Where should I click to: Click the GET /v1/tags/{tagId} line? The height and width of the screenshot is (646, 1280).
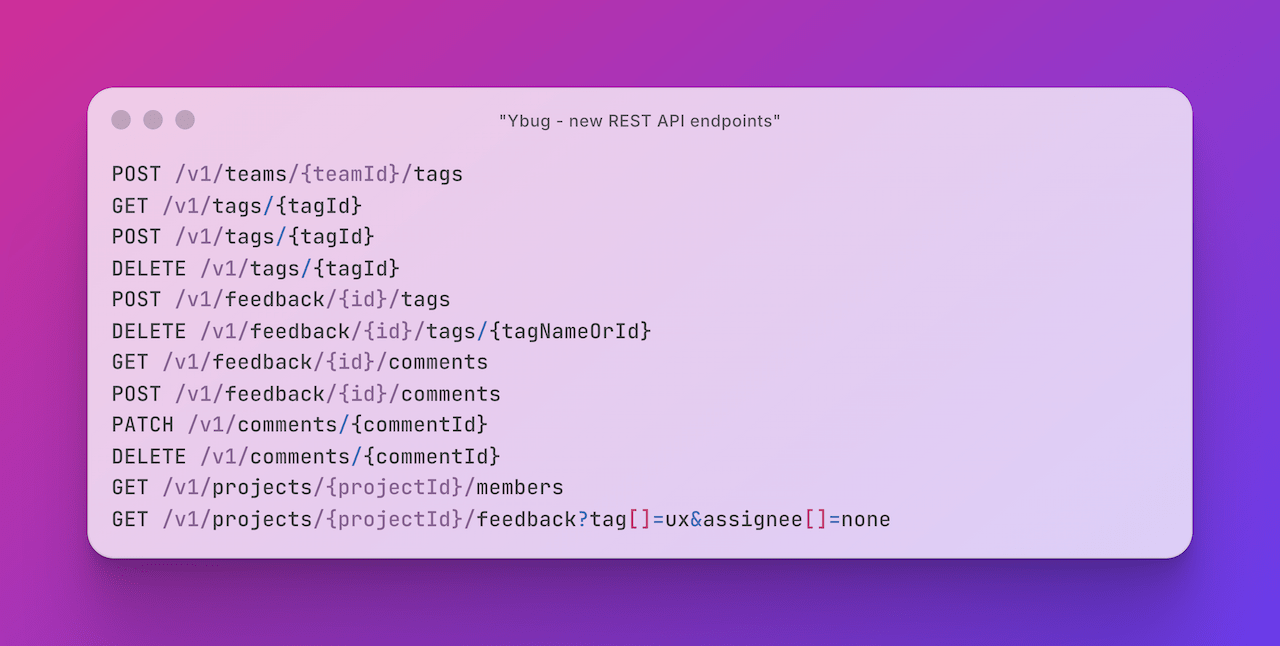click(236, 206)
